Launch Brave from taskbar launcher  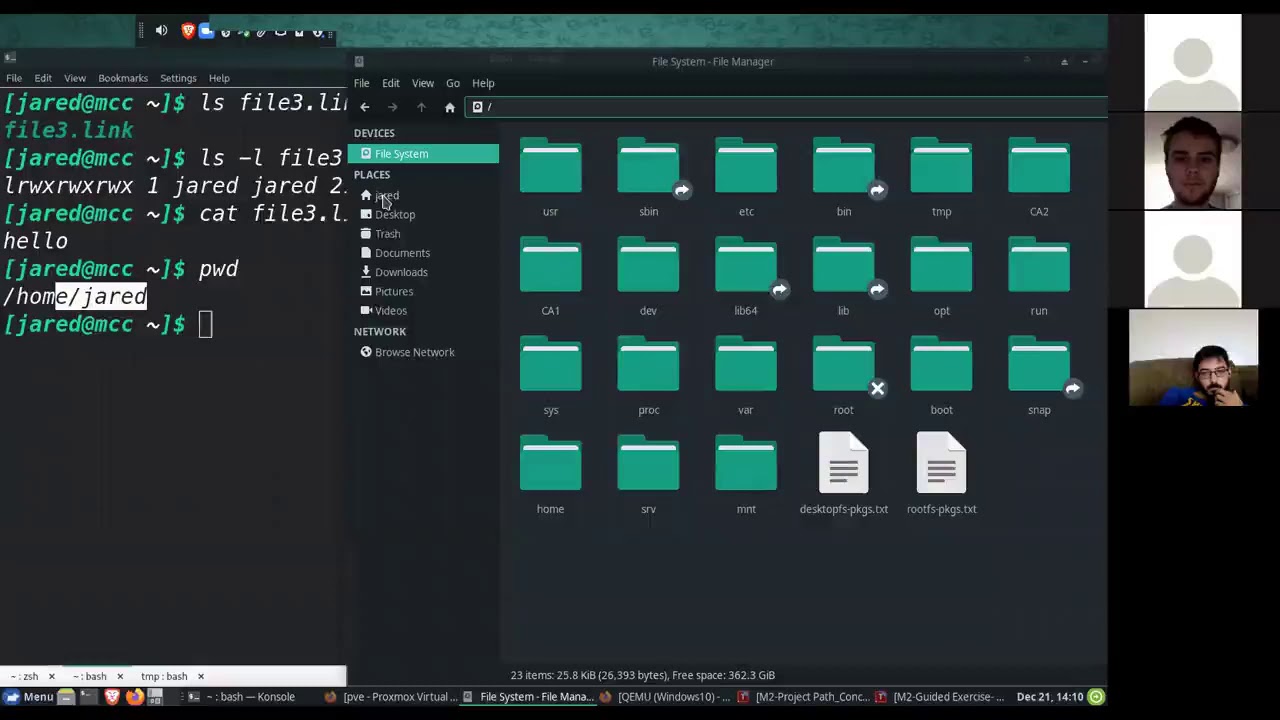coord(112,697)
